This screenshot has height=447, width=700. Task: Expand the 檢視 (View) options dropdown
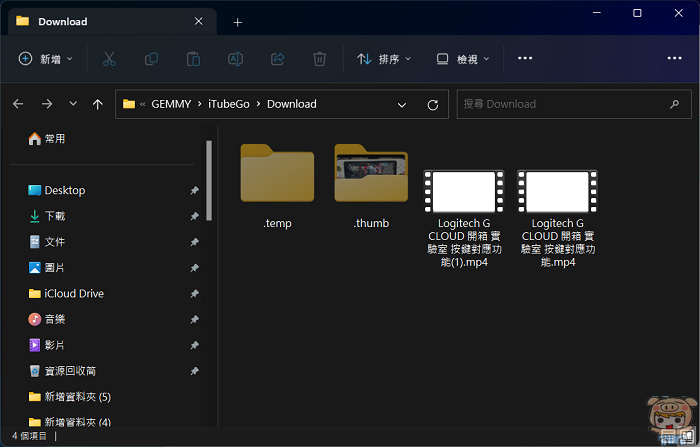click(x=463, y=59)
